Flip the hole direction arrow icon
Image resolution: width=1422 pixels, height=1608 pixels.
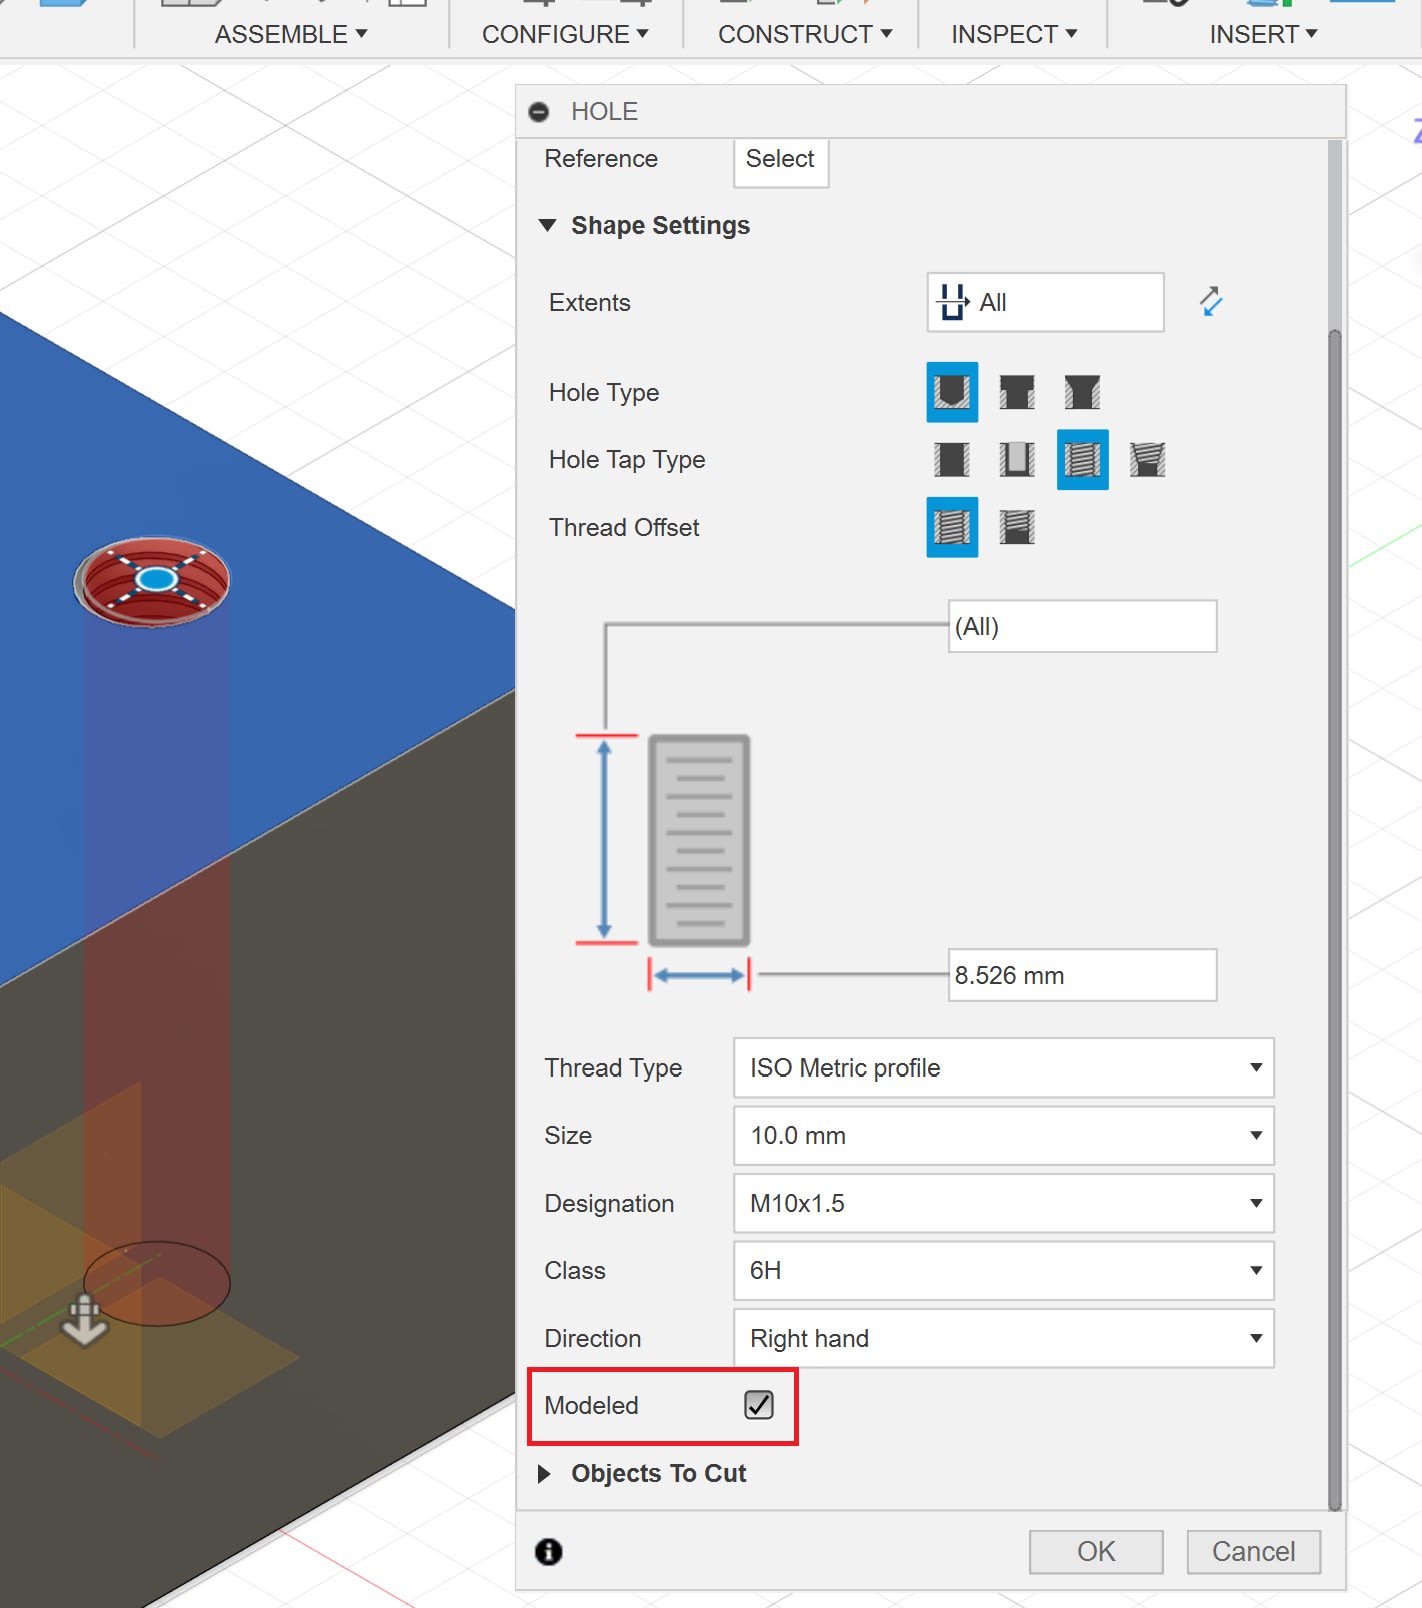tap(1211, 302)
